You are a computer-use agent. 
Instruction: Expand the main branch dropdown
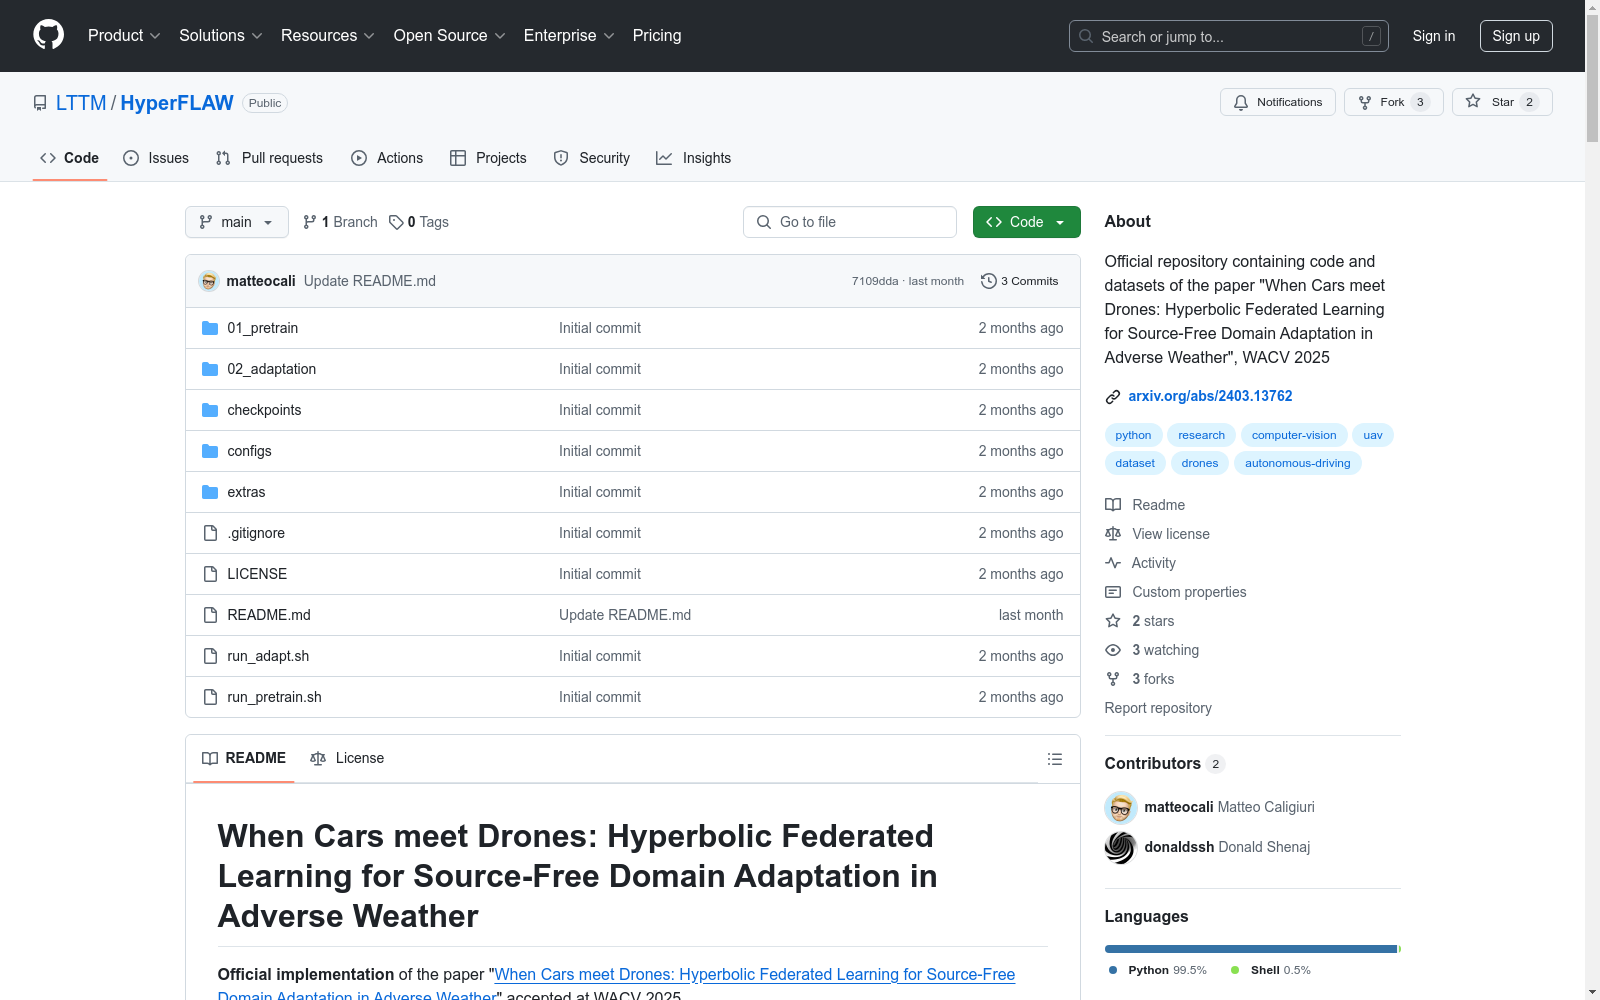coord(236,222)
